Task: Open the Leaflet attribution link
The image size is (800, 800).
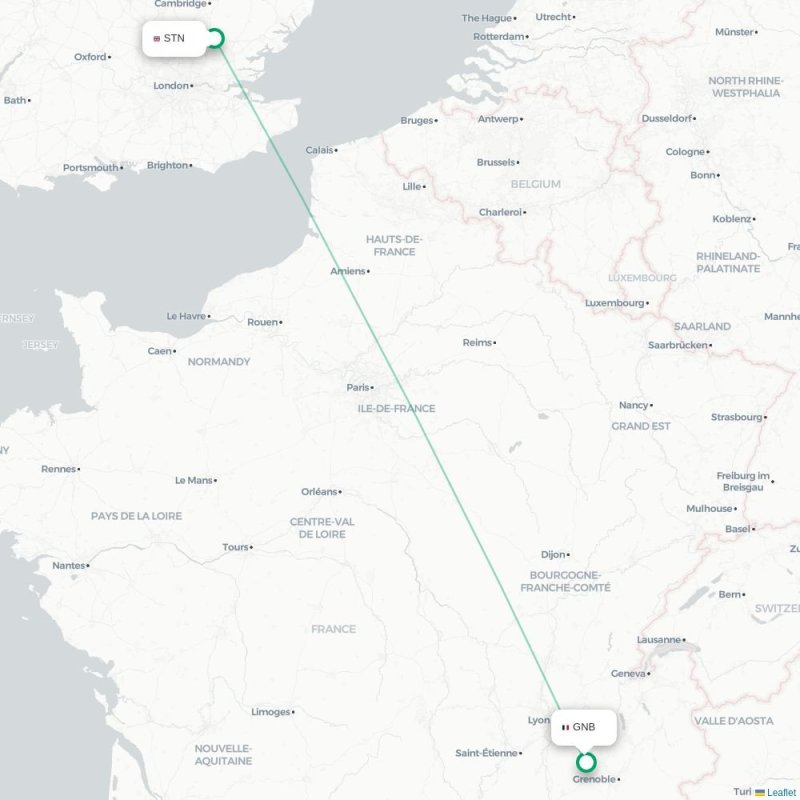Action: [x=781, y=792]
